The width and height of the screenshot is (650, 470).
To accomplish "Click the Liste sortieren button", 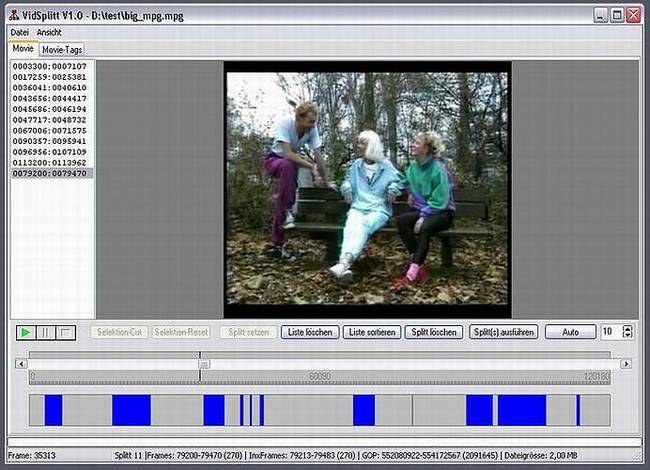I will (372, 332).
